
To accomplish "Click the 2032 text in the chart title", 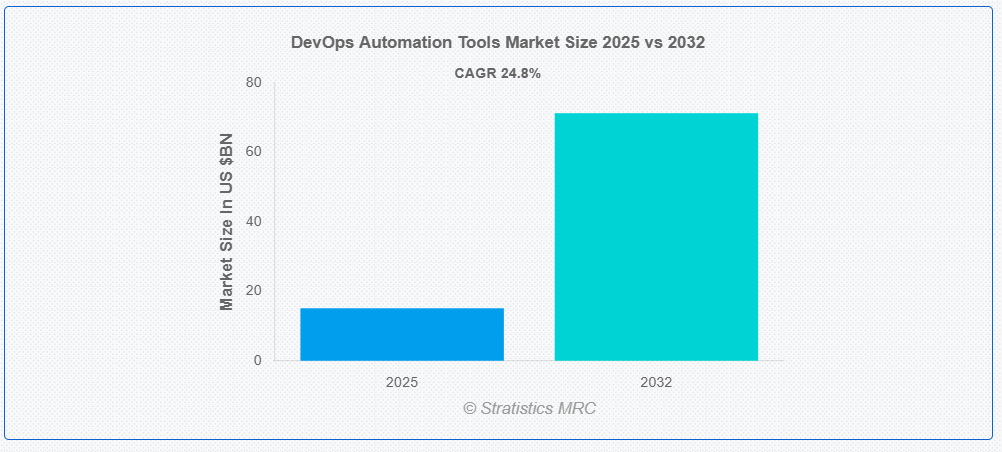I will [686, 43].
